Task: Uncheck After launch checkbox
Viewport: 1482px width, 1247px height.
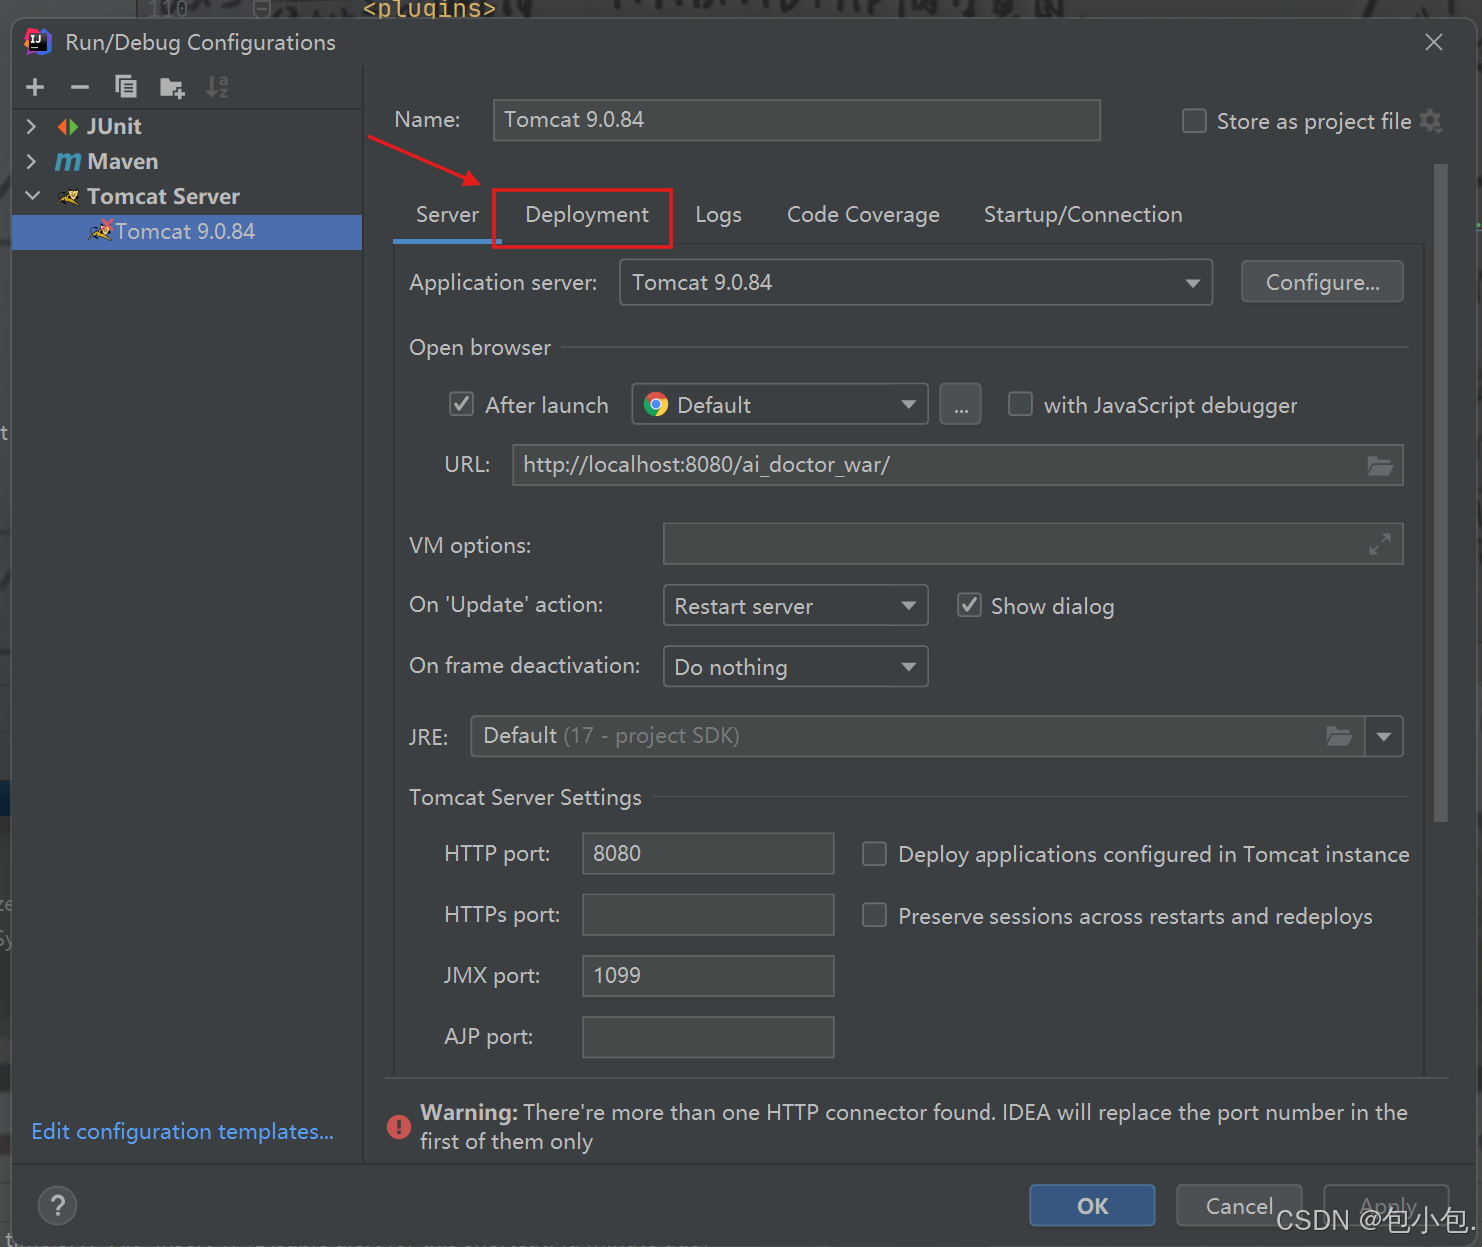Action: (461, 404)
